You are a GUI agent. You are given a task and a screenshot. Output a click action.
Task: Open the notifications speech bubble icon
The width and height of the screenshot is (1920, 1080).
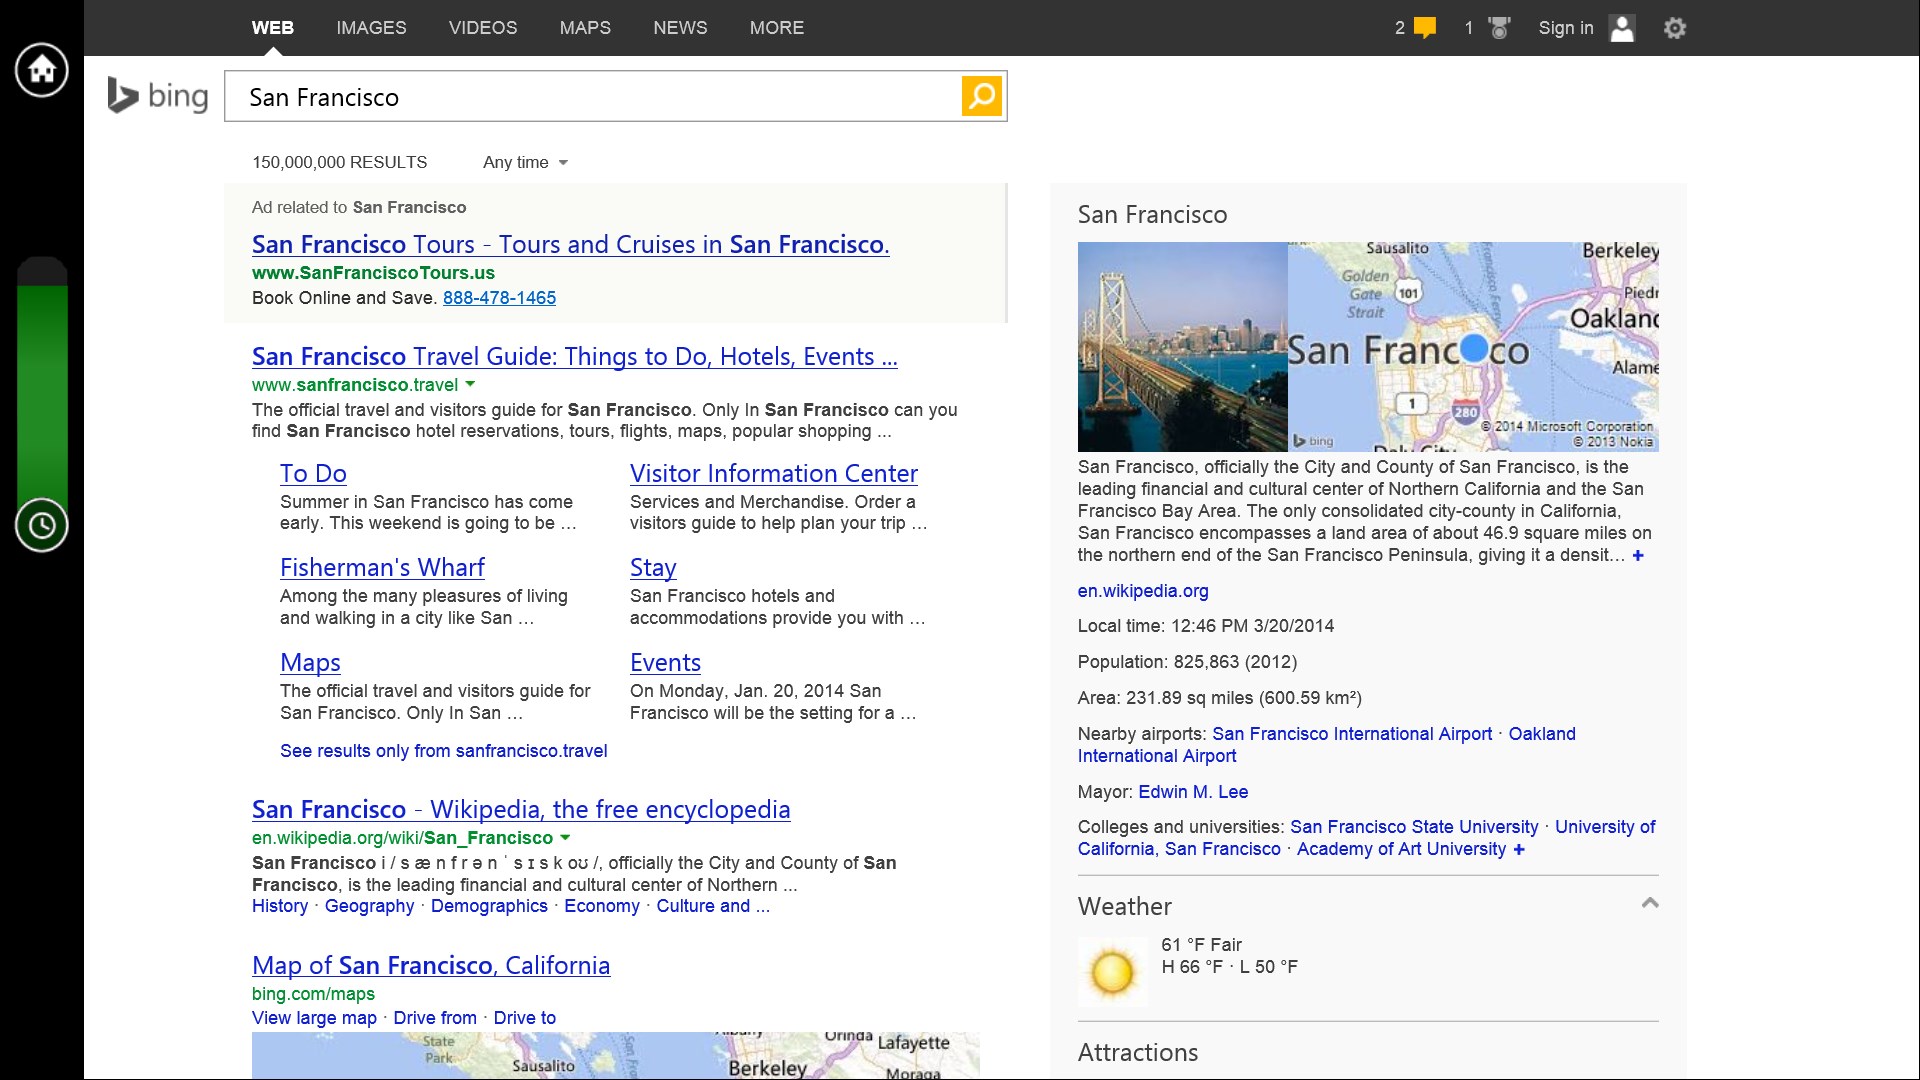tap(1425, 28)
